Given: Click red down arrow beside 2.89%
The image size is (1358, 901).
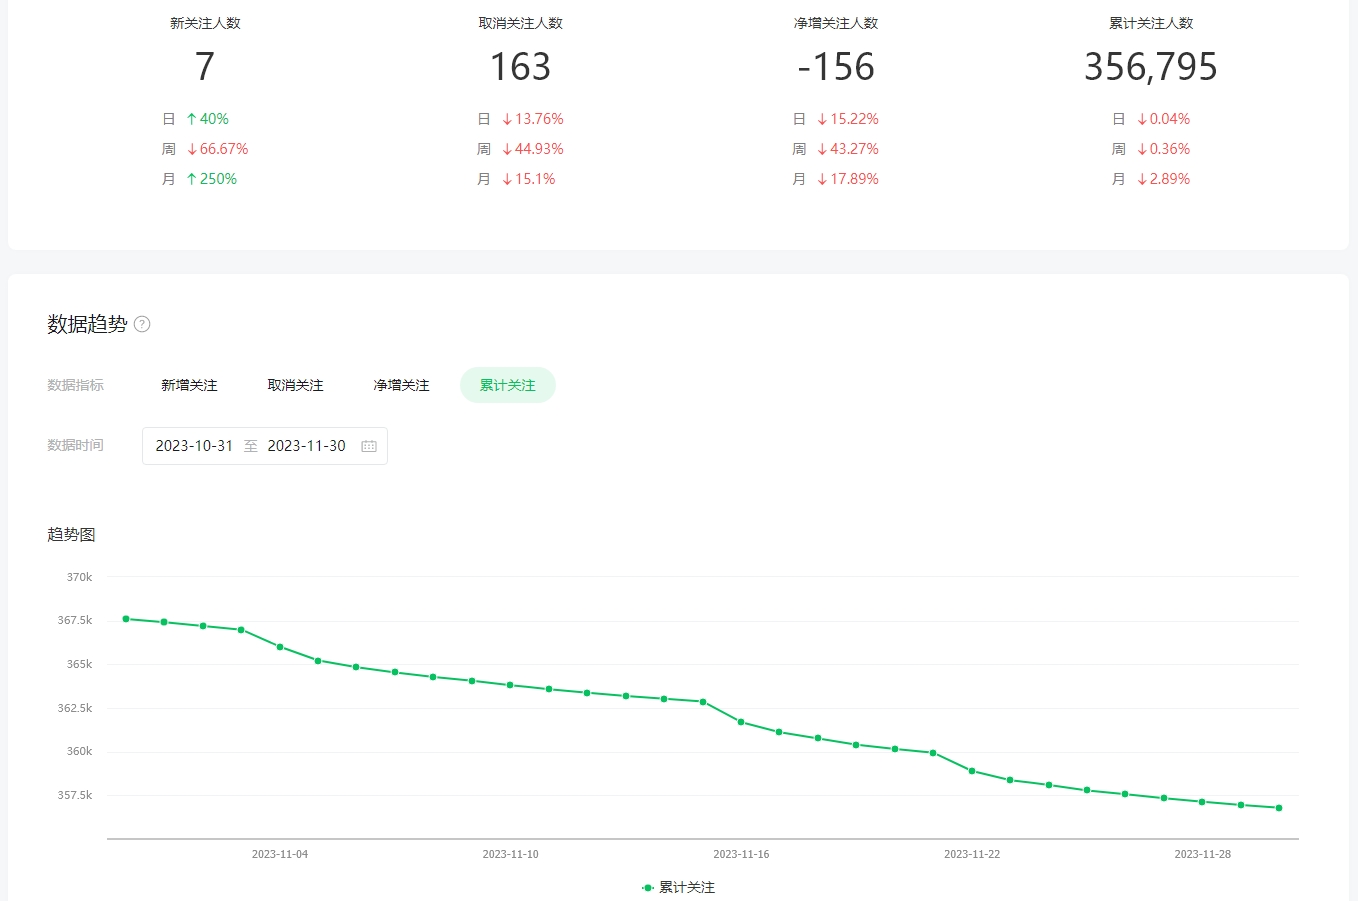Looking at the screenshot, I should (x=1142, y=179).
